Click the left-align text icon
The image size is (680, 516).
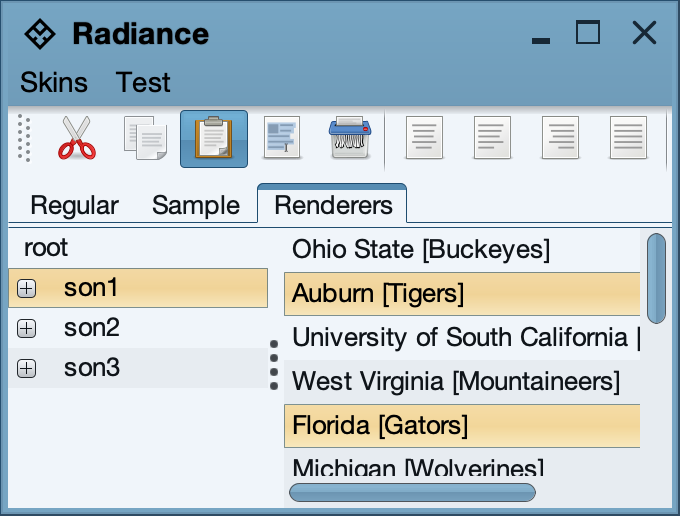(492, 138)
